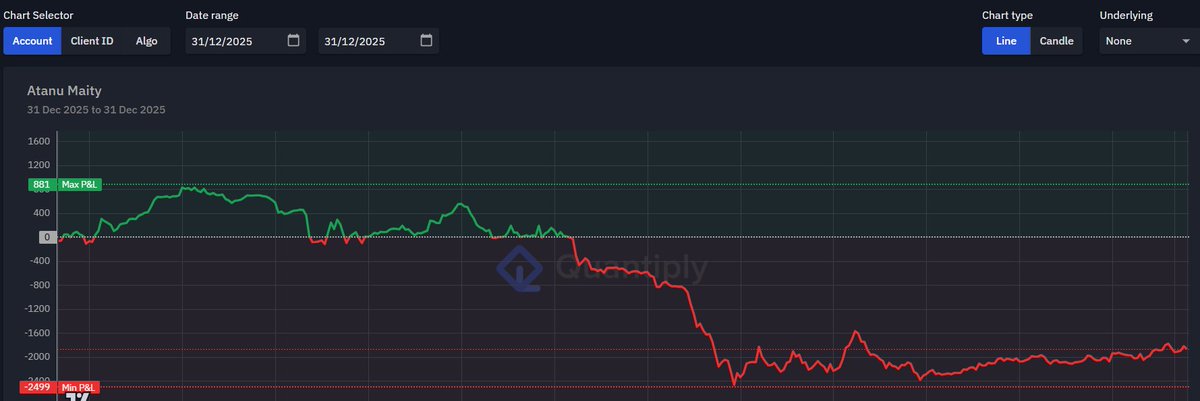Click the -2499 min value tag
Image resolution: width=1200 pixels, height=401 pixels.
(x=38, y=387)
